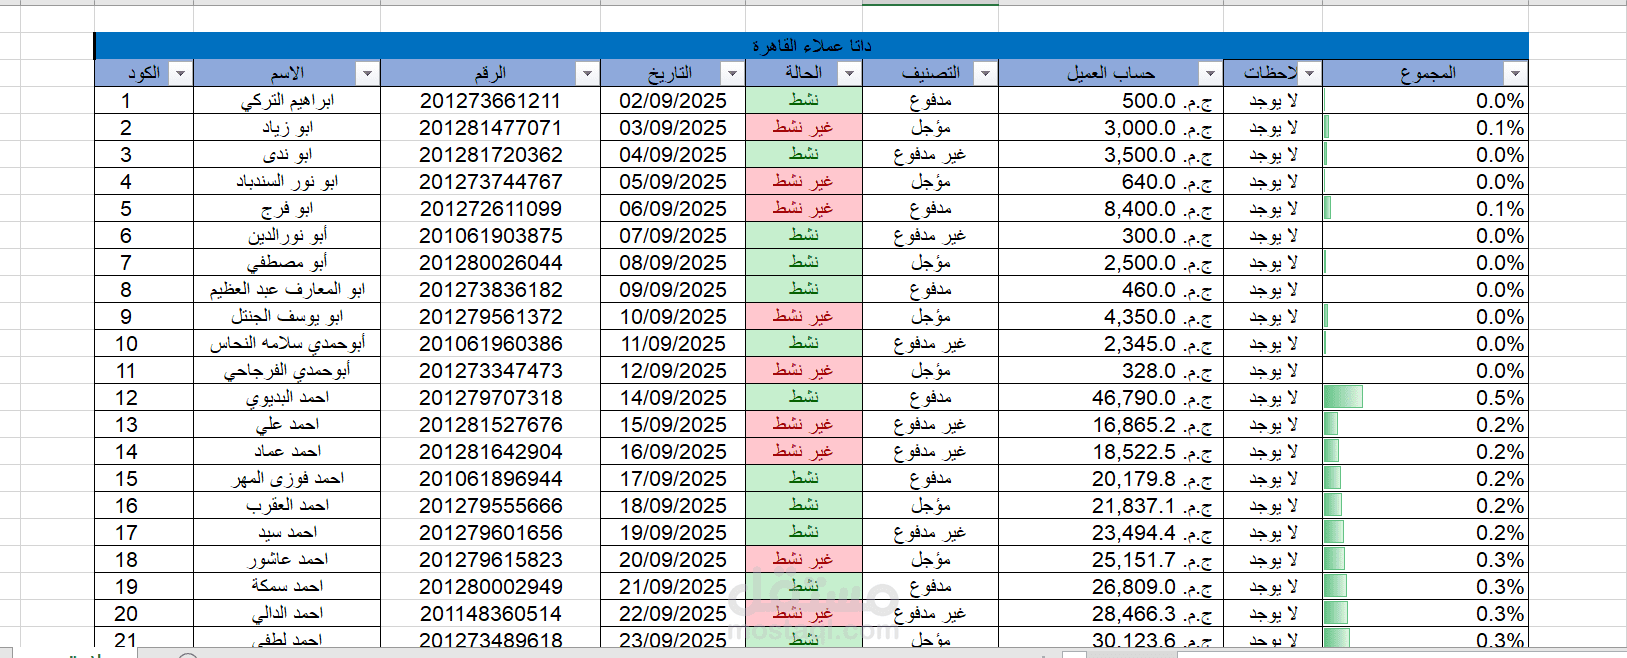The image size is (1627, 658).
Task: Select the green نشط status in row 1
Action: pos(804,101)
